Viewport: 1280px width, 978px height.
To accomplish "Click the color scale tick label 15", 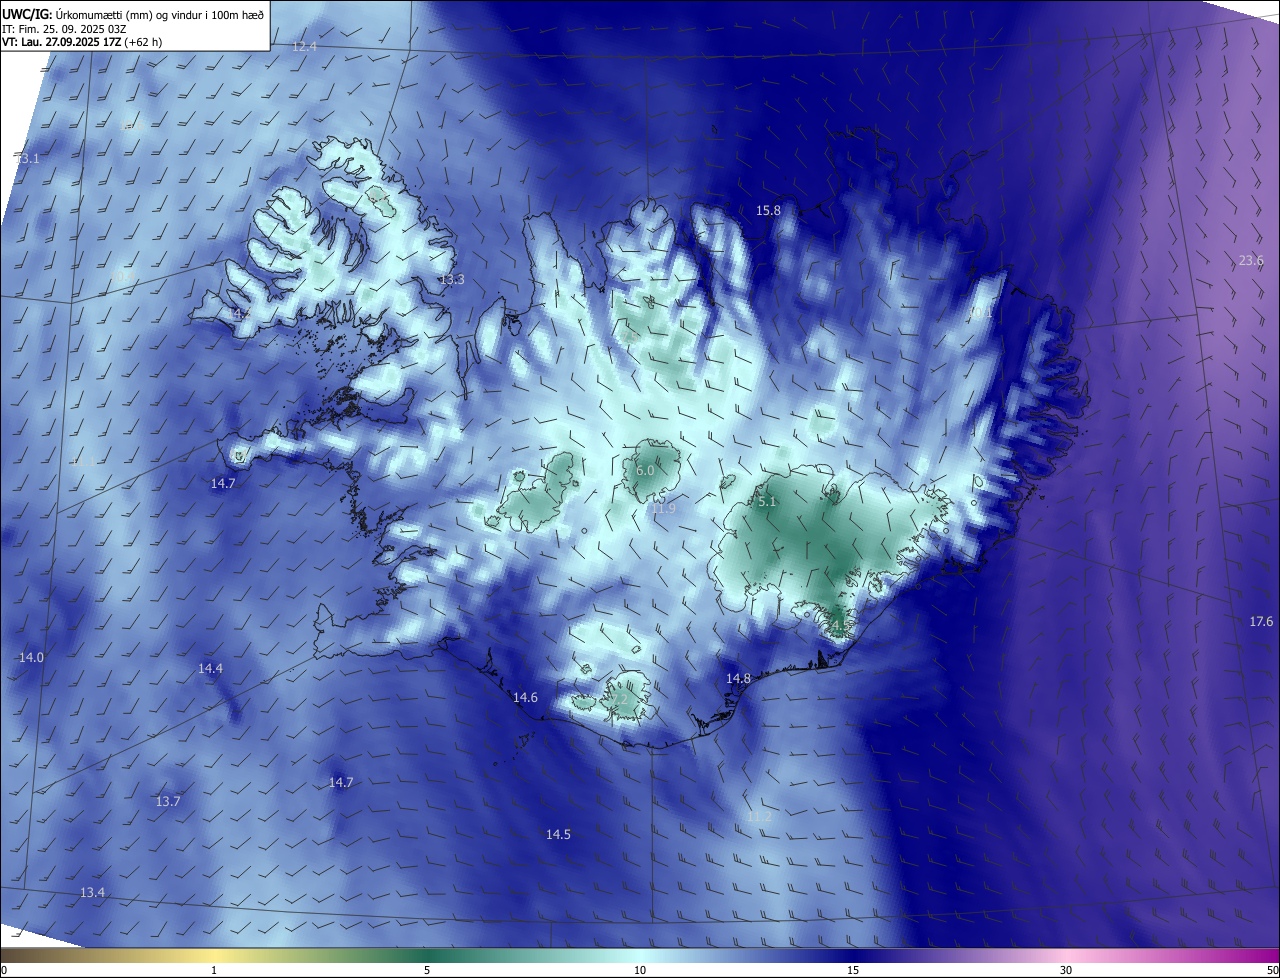I will (x=853, y=970).
